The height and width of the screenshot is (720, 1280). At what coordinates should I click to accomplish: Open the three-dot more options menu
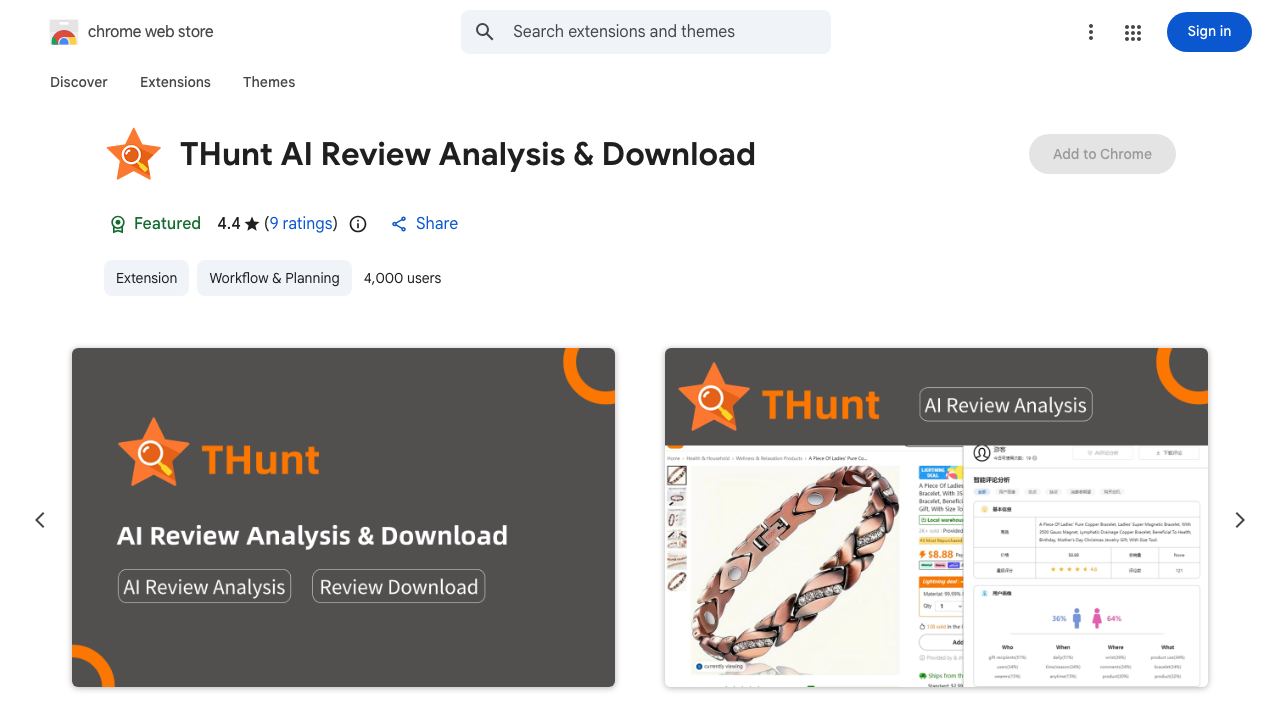1091,32
